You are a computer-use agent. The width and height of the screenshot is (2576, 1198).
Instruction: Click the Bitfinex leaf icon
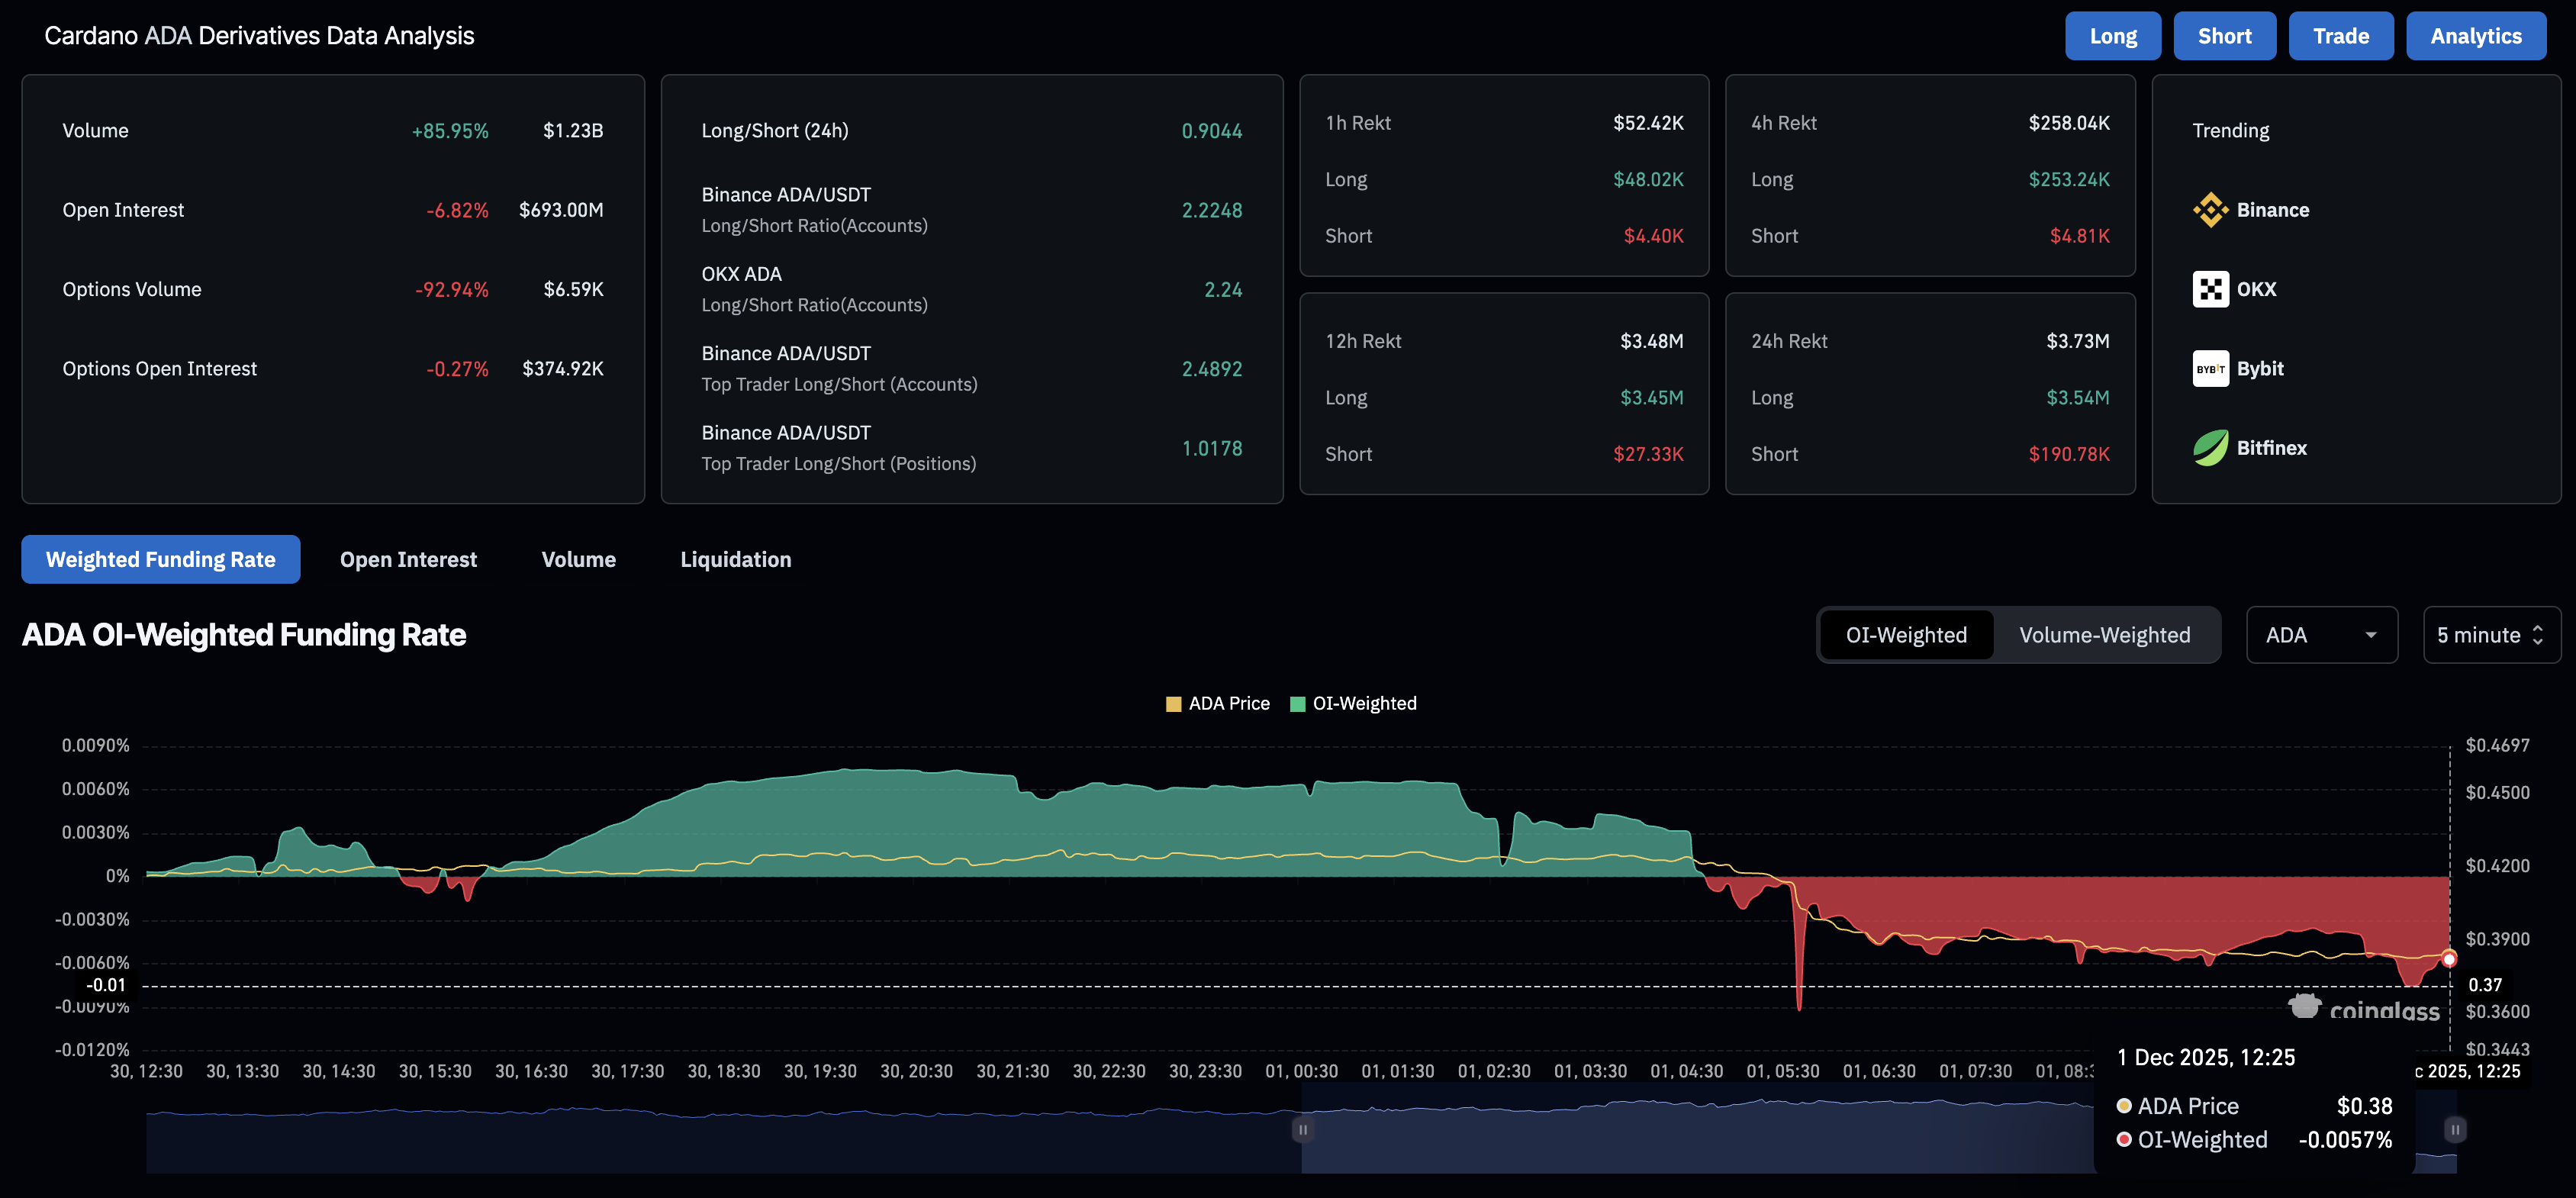coord(2210,447)
